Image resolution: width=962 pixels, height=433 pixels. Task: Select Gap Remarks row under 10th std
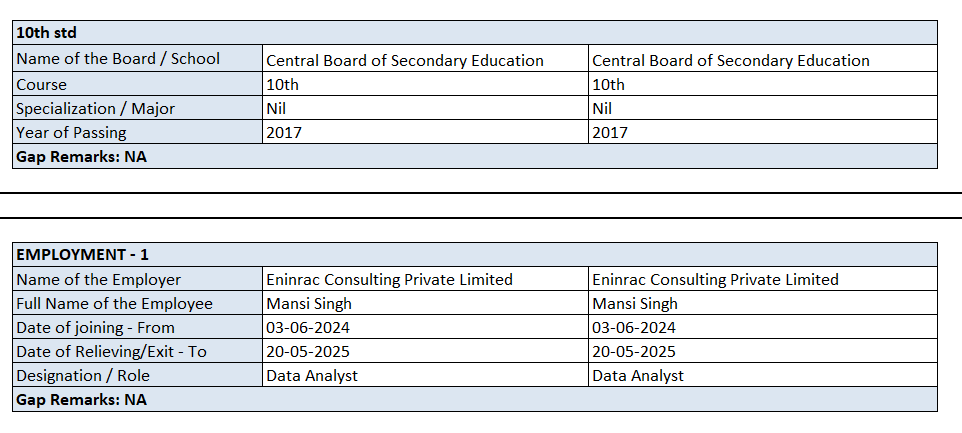[82, 156]
